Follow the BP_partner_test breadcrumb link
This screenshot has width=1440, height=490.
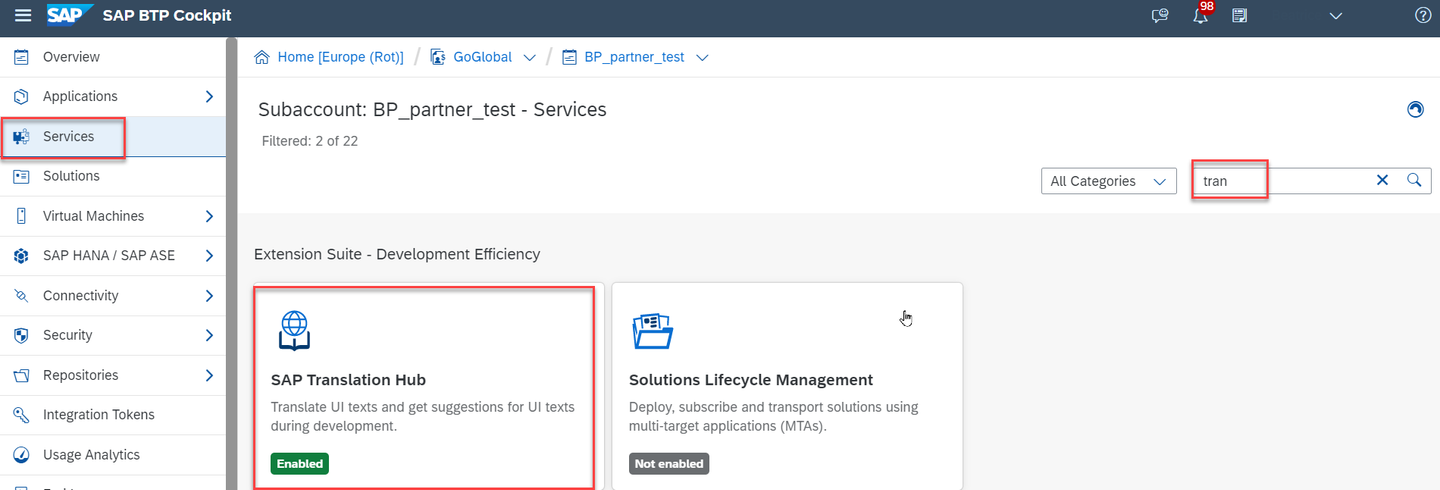634,57
